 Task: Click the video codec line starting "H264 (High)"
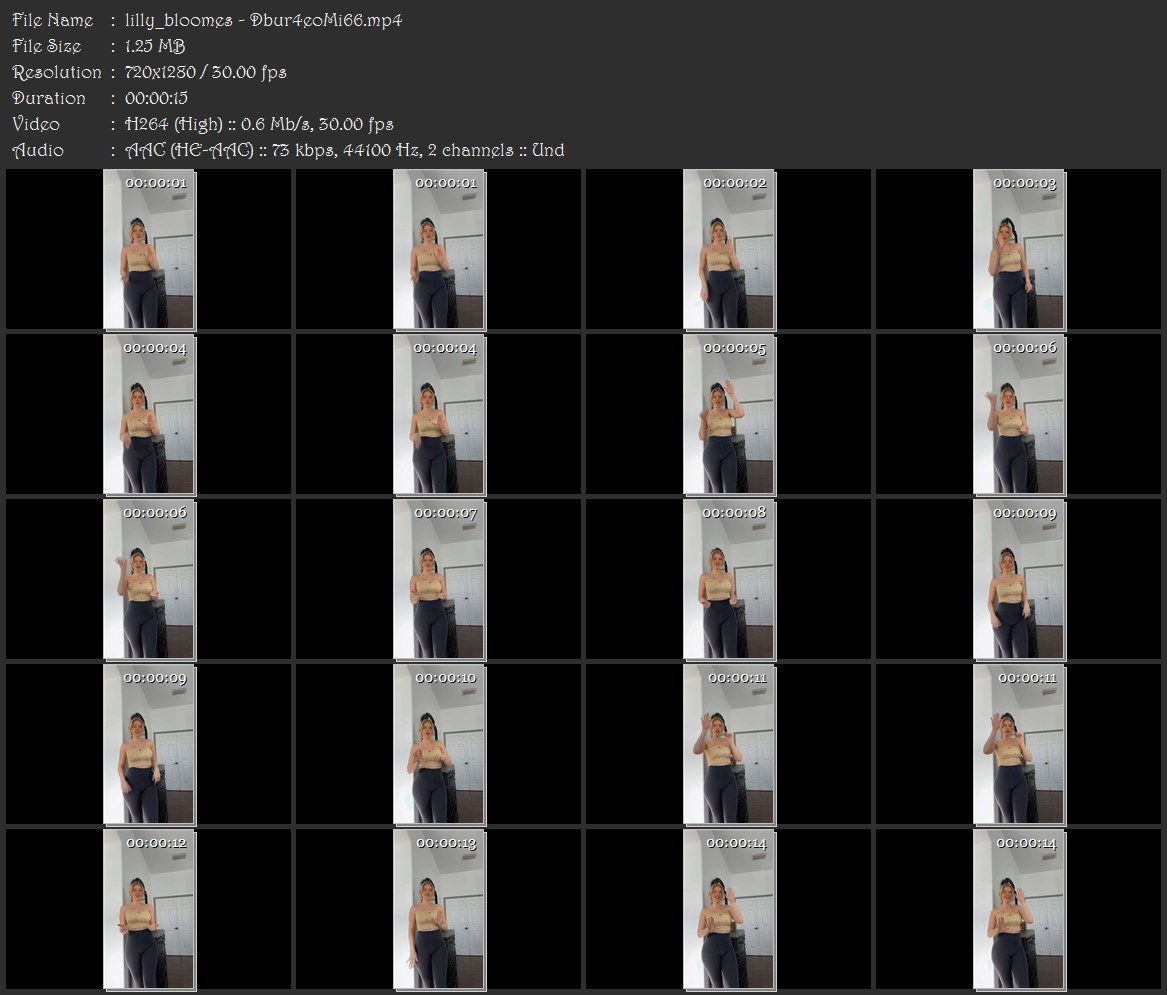coord(259,124)
